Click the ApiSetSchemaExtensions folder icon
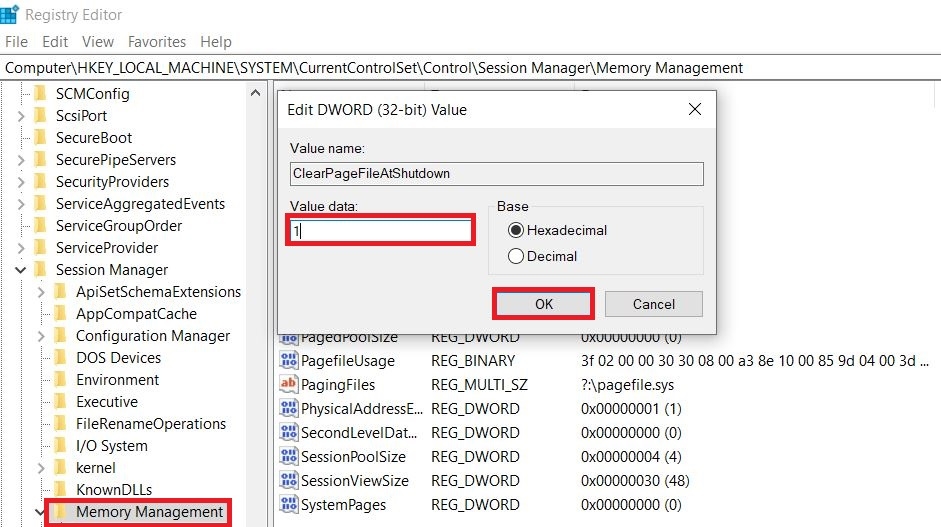 [x=60, y=292]
